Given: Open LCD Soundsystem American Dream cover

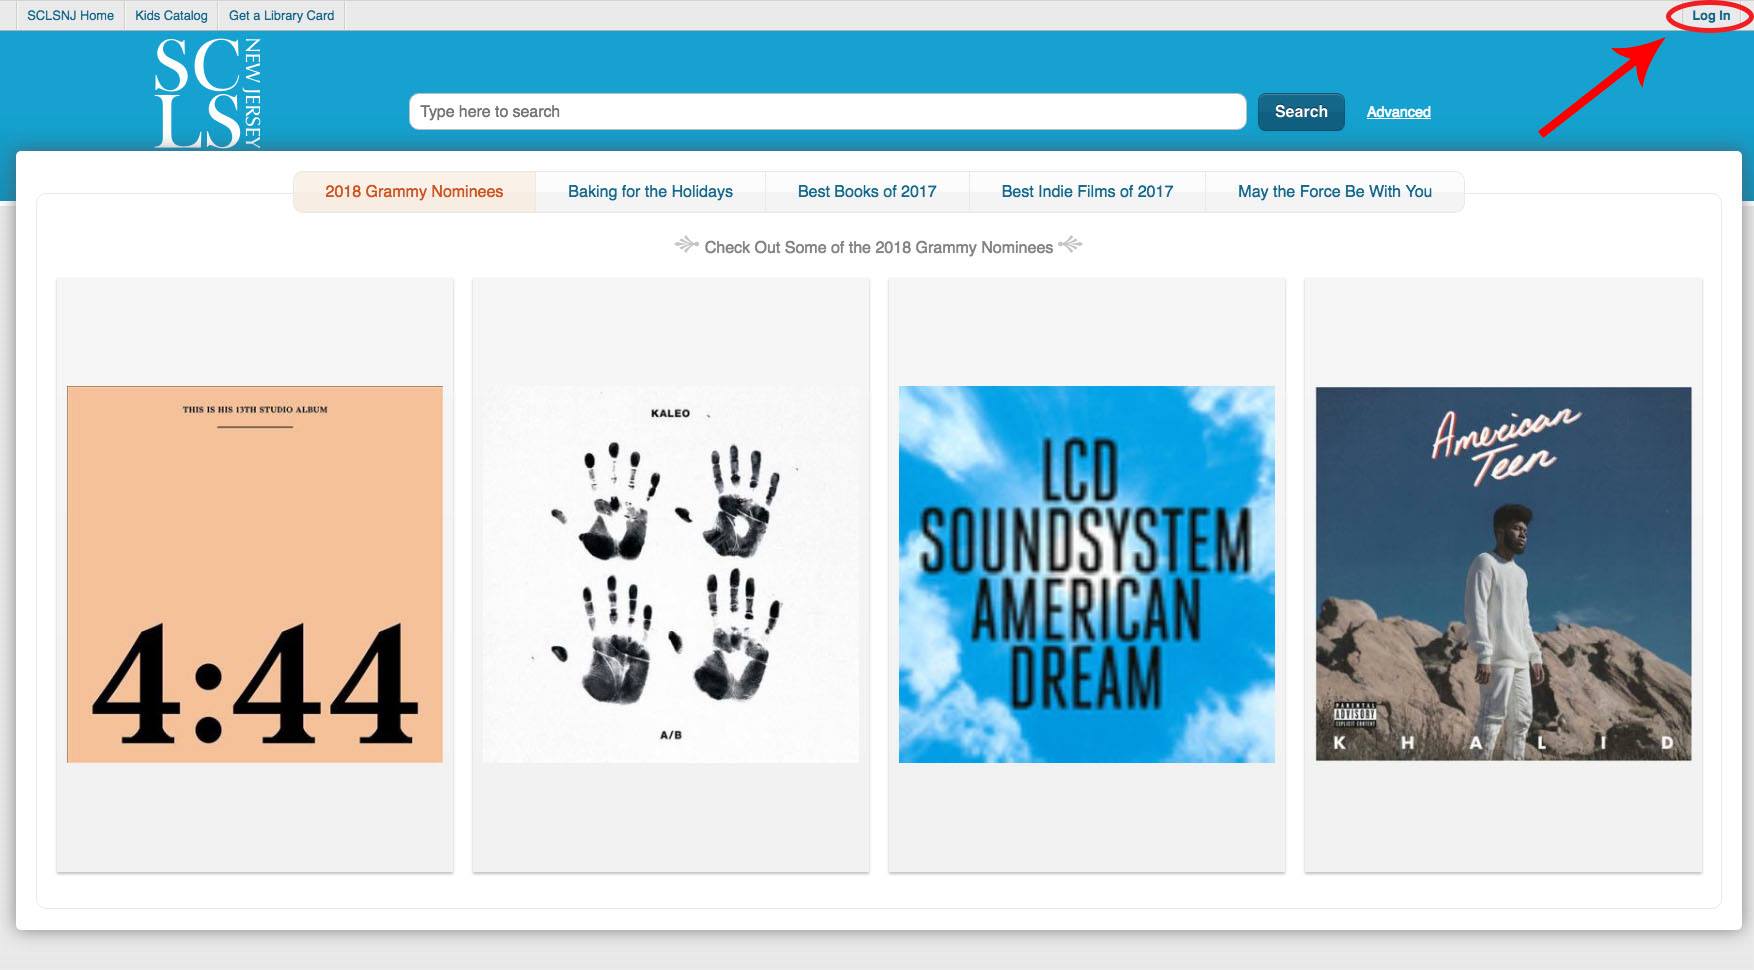Looking at the screenshot, I should coord(1087,574).
